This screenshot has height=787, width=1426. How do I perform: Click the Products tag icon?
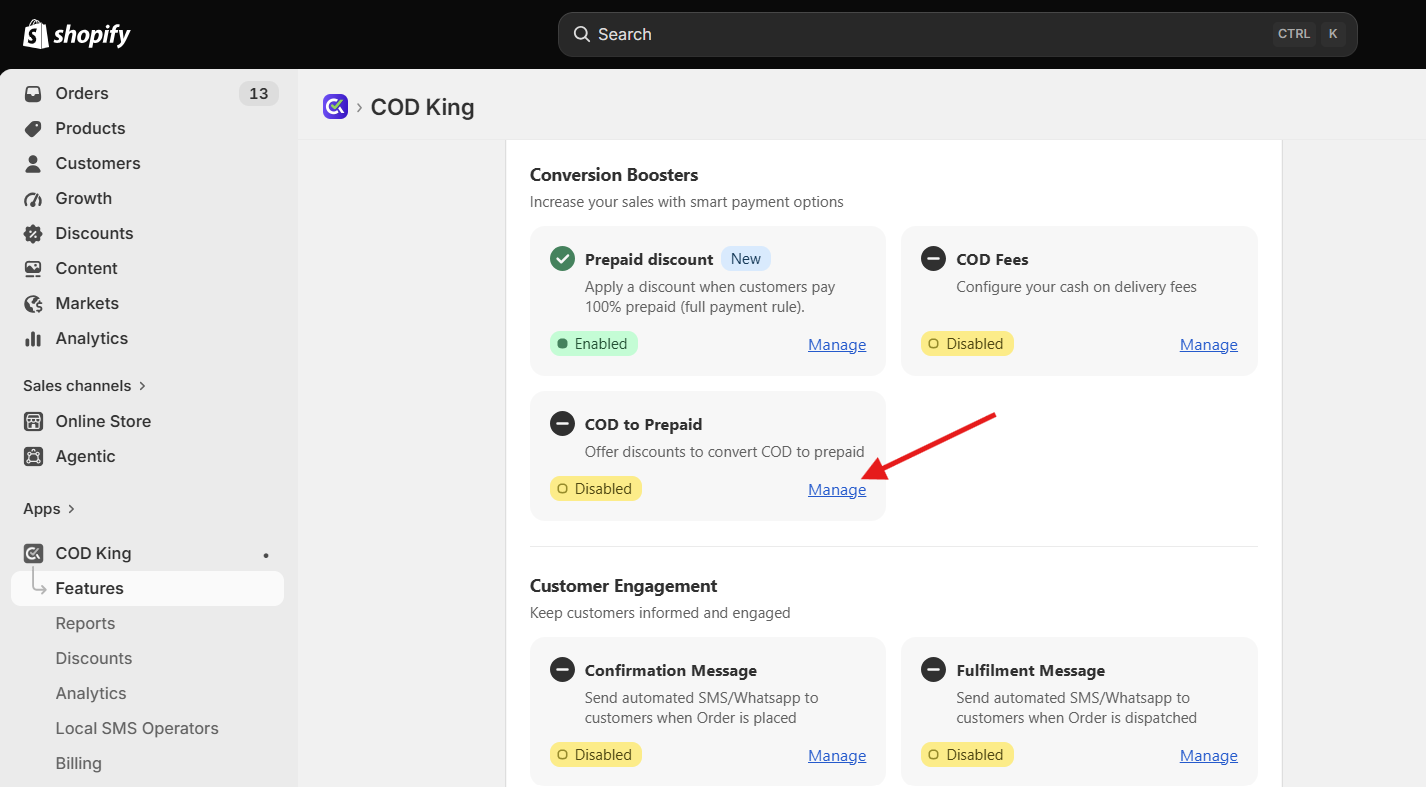coord(33,128)
